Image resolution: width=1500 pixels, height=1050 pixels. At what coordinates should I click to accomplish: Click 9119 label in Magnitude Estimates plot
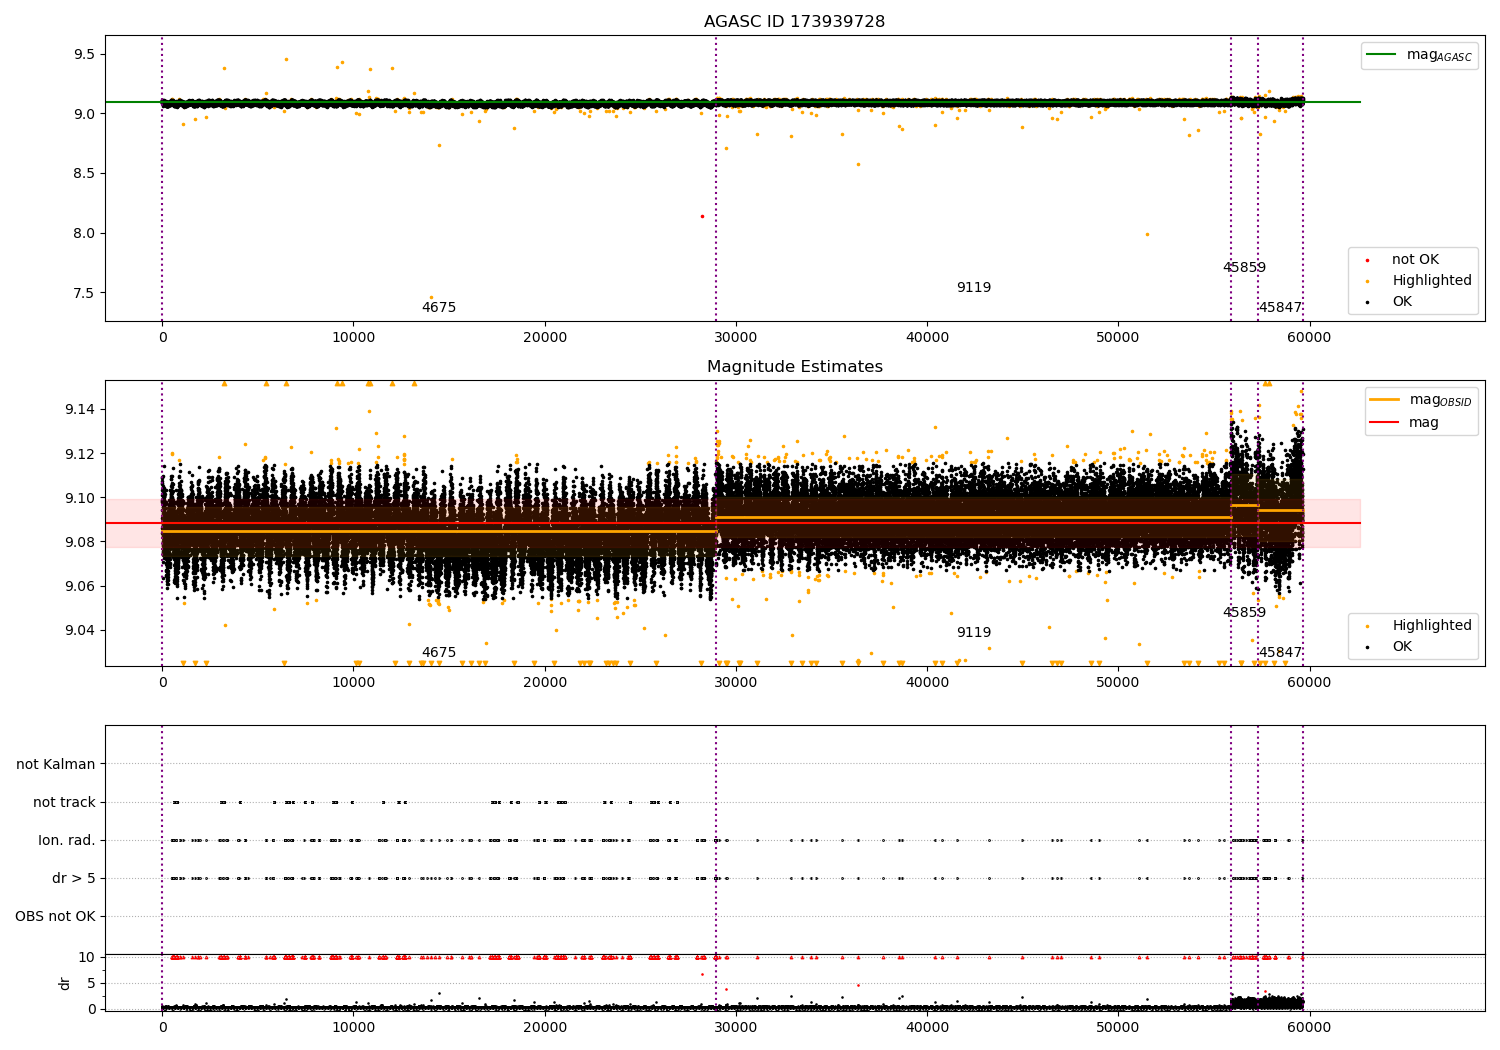coord(973,633)
